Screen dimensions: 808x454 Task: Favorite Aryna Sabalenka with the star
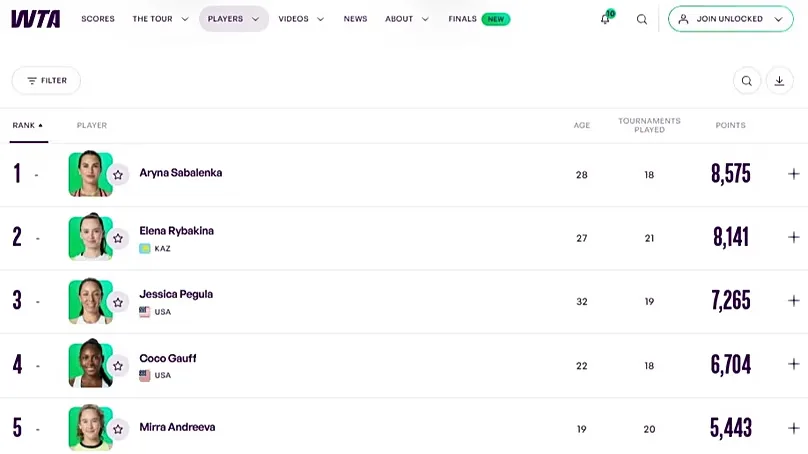[118, 175]
